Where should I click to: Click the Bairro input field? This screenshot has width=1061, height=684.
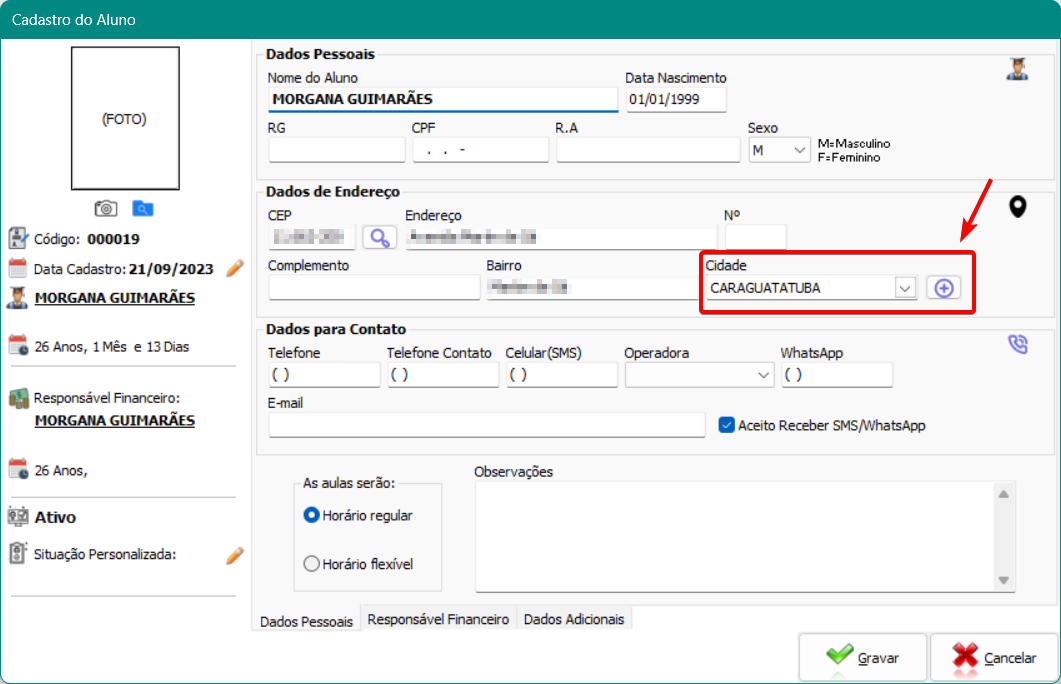[x=591, y=288]
